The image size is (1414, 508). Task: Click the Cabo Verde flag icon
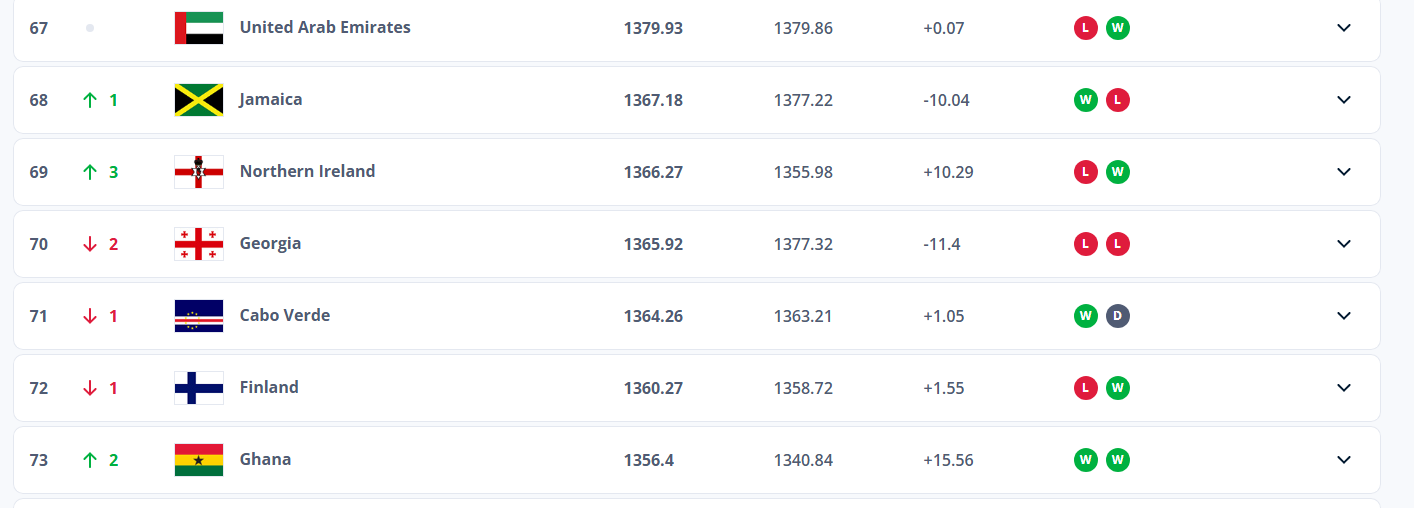(199, 316)
